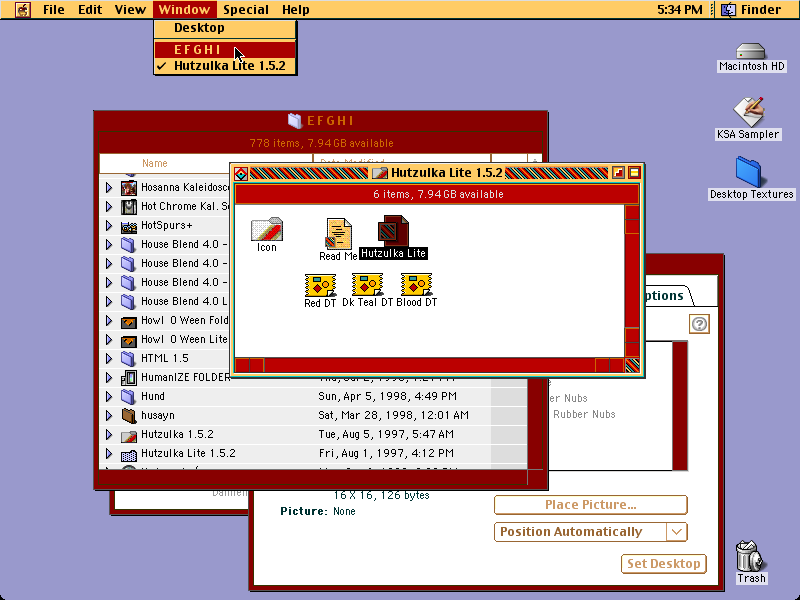
Task: Click the Set Desktop button
Action: coord(664,564)
